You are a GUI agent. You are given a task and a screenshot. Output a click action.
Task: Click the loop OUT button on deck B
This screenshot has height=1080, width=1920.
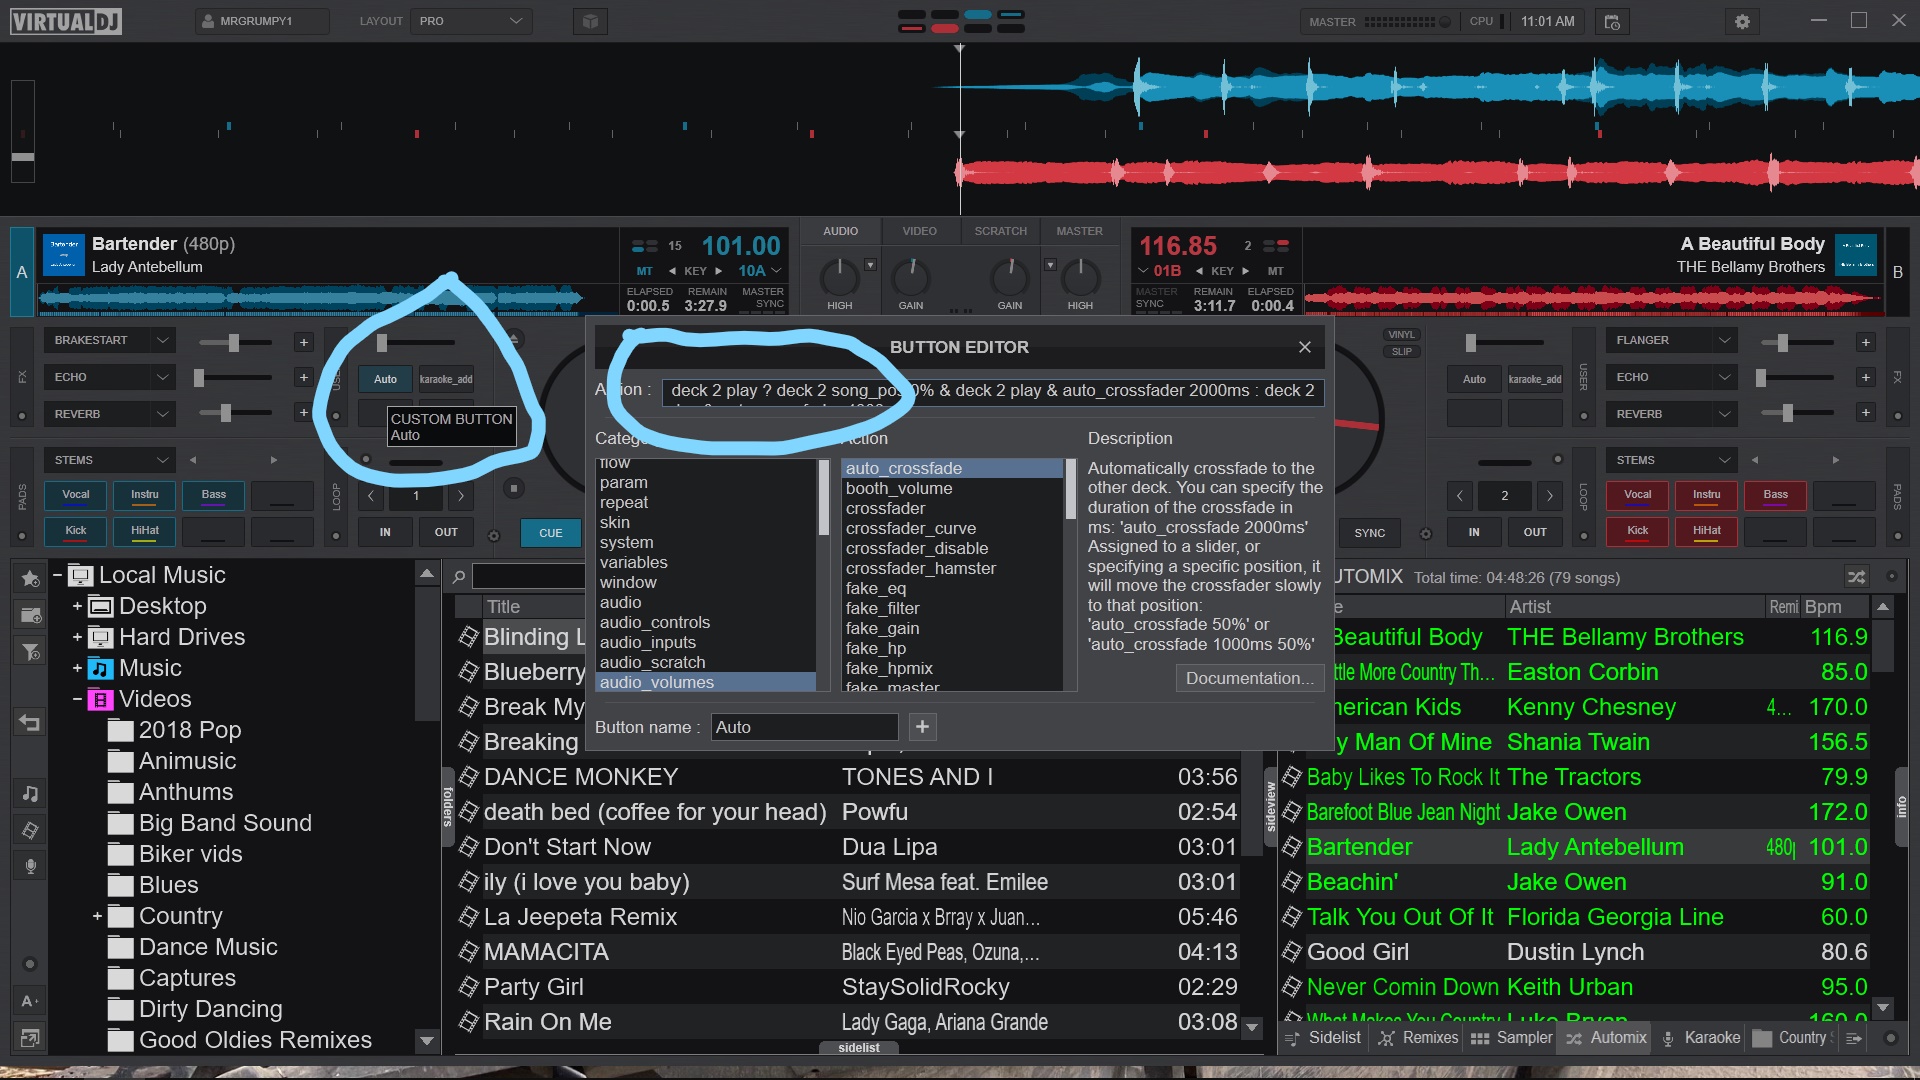point(1535,533)
